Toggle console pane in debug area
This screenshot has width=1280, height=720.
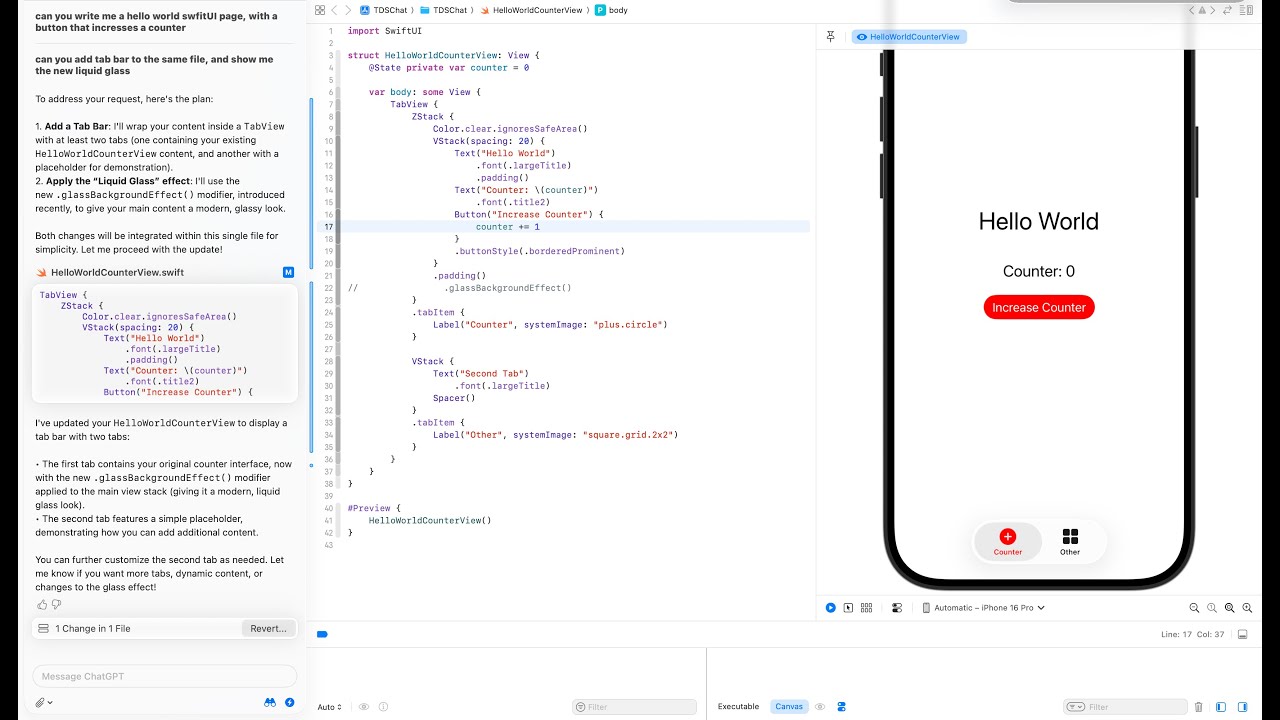point(1243,707)
